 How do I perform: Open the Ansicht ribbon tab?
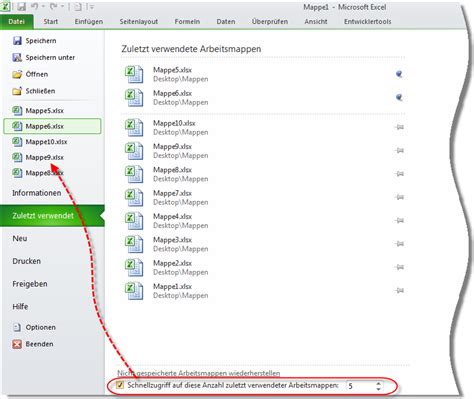(316, 22)
